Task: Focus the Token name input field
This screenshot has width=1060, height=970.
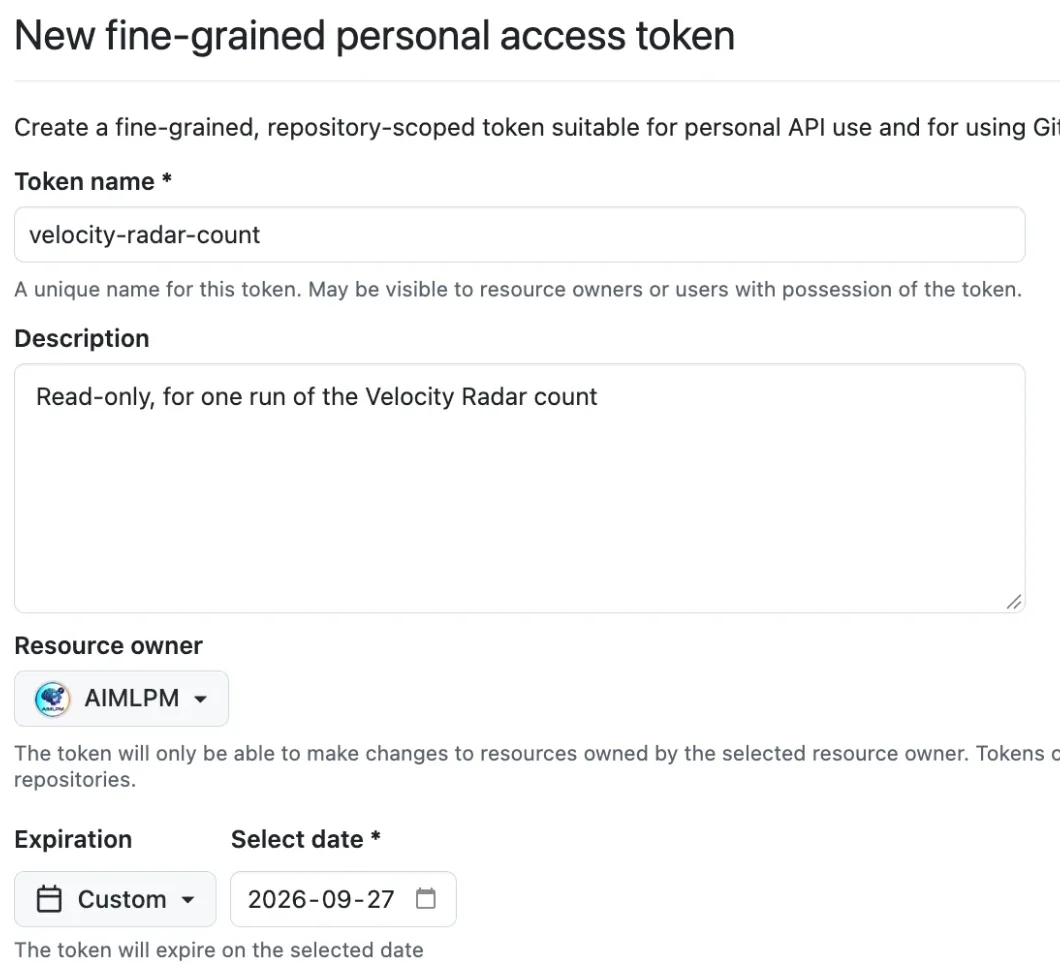Action: coord(520,235)
